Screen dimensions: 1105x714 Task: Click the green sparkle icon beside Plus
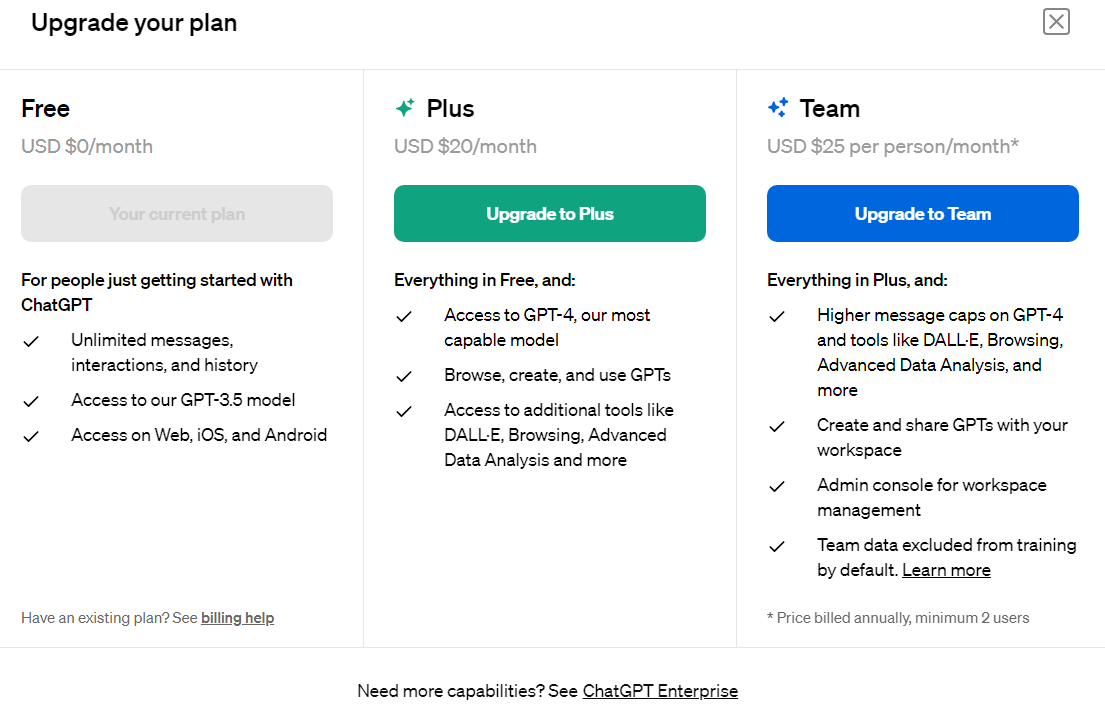(x=405, y=108)
